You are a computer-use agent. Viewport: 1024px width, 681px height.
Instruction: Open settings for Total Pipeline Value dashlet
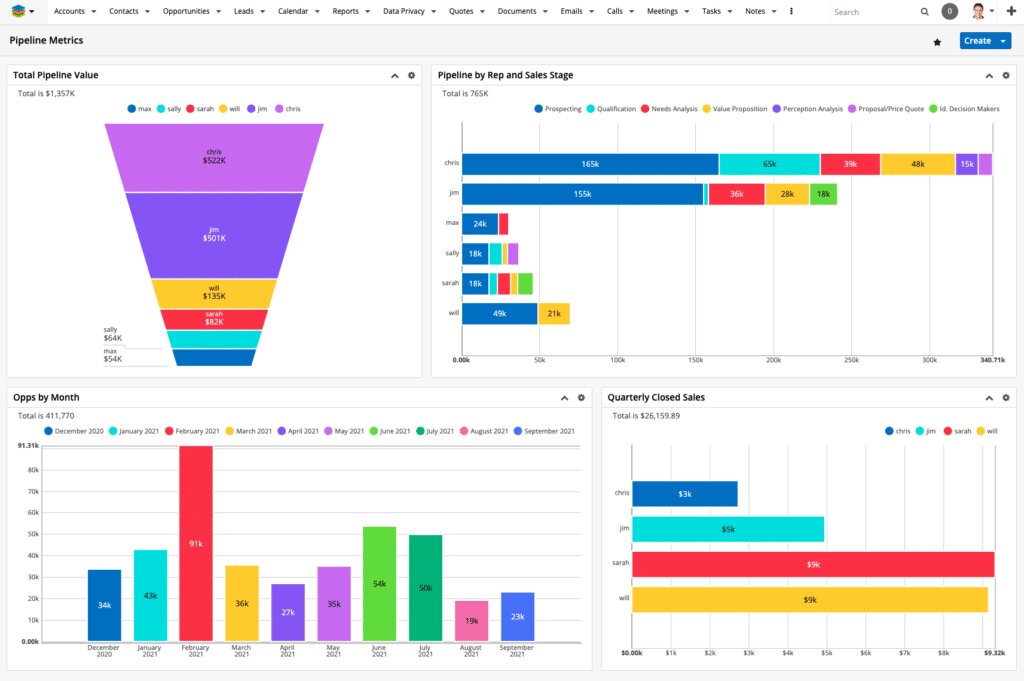[410, 74]
